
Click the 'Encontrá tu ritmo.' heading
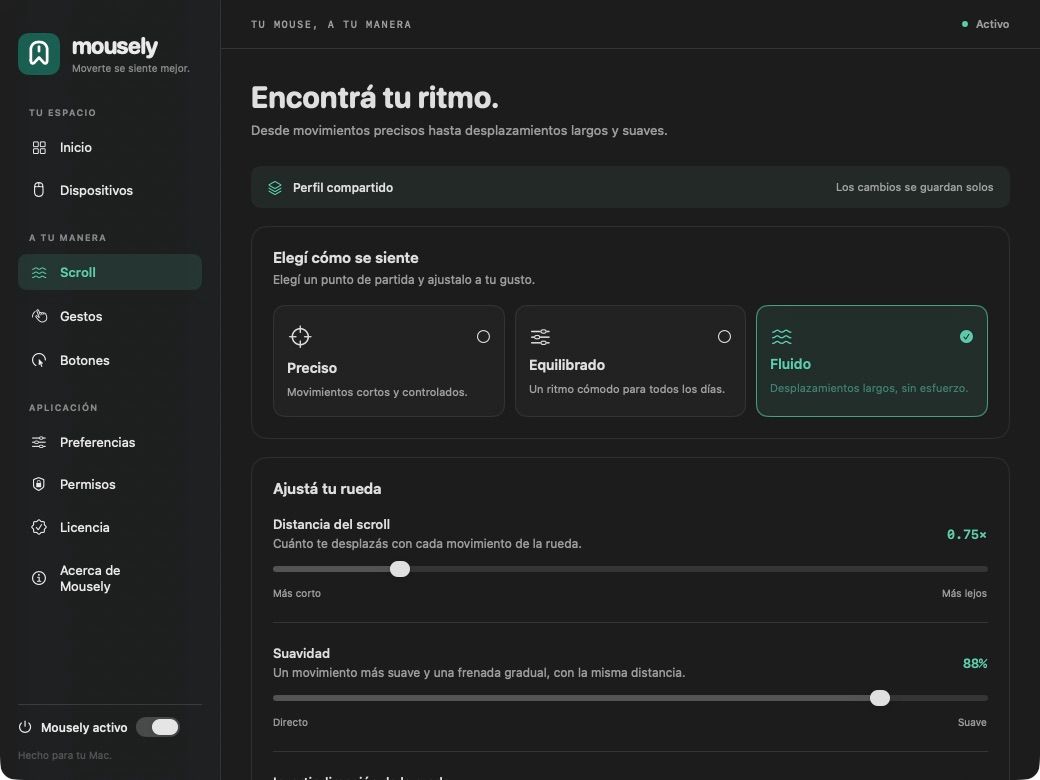click(x=375, y=98)
